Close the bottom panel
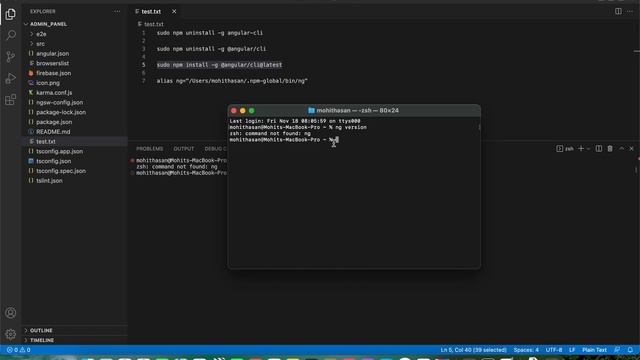Image resolution: width=640 pixels, height=360 pixels. pyautogui.click(x=632, y=149)
